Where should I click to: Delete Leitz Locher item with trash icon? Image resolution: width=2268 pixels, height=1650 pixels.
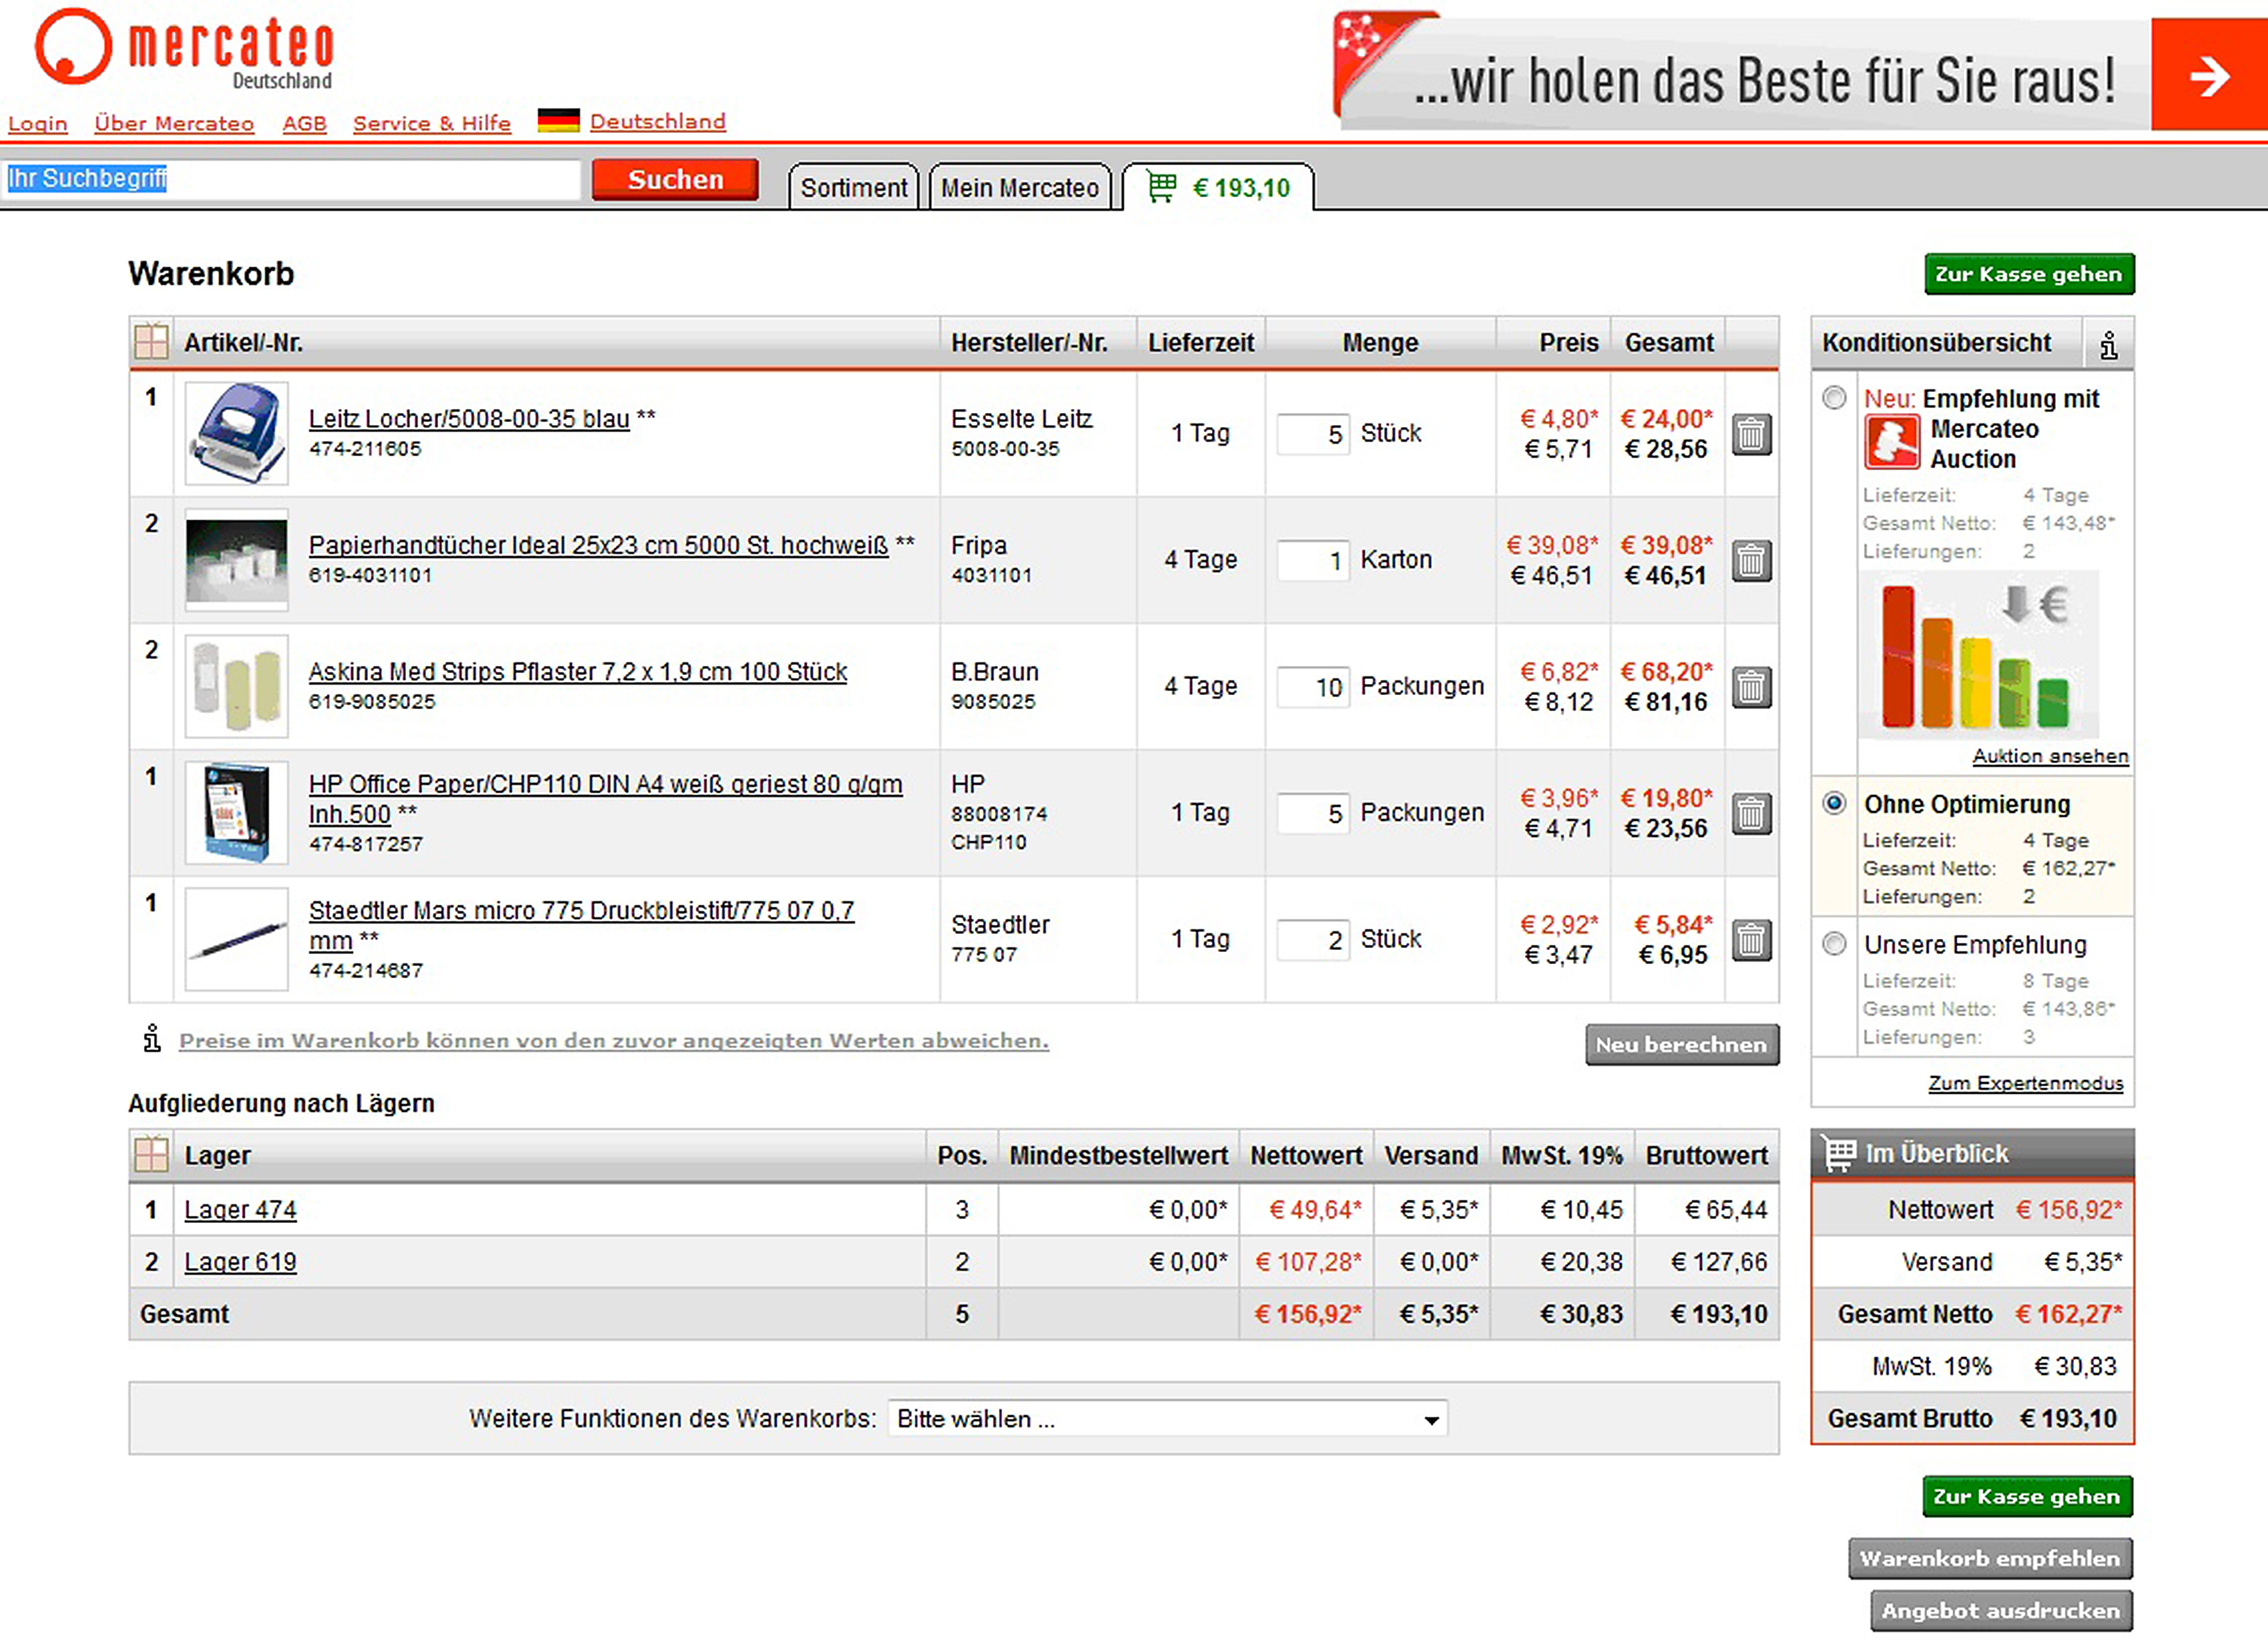pyautogui.click(x=1751, y=434)
